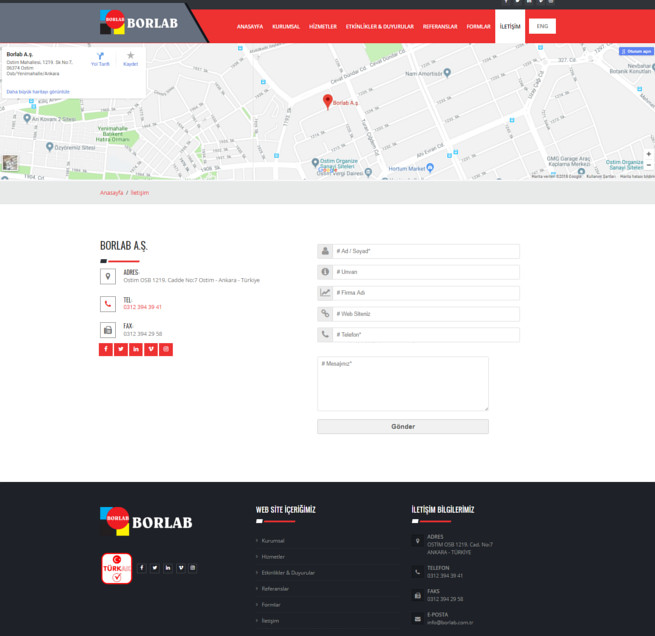Click the Nam Amortisör map marker
This screenshot has height=636, width=655.
[x=447, y=73]
